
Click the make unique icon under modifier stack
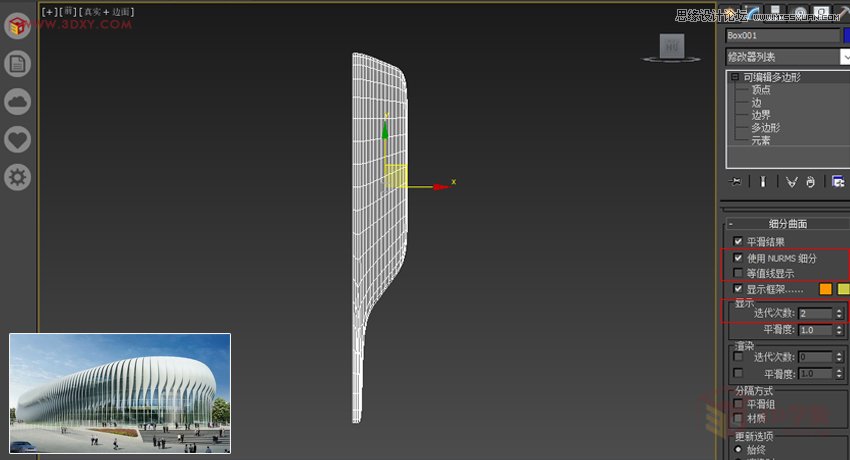click(x=791, y=182)
